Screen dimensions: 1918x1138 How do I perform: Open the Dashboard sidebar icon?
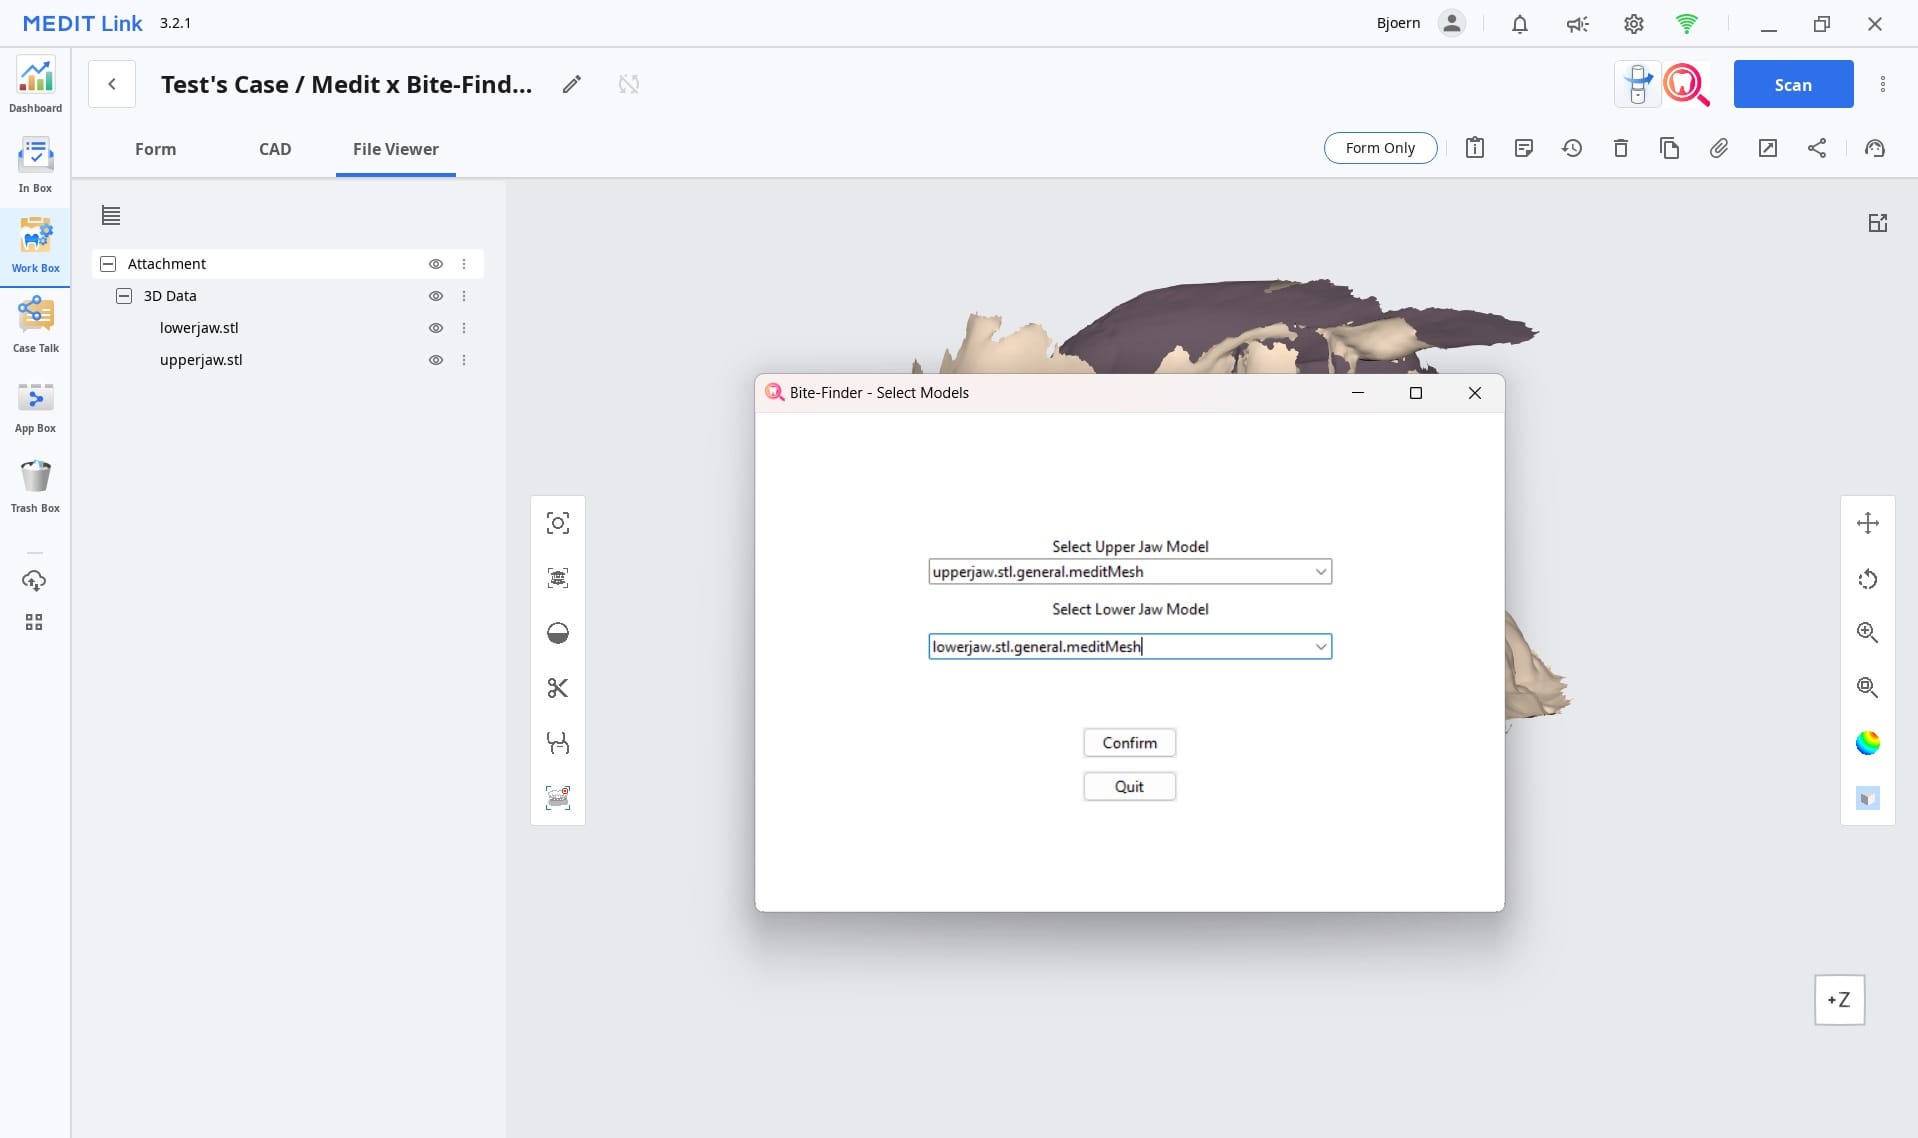point(35,86)
